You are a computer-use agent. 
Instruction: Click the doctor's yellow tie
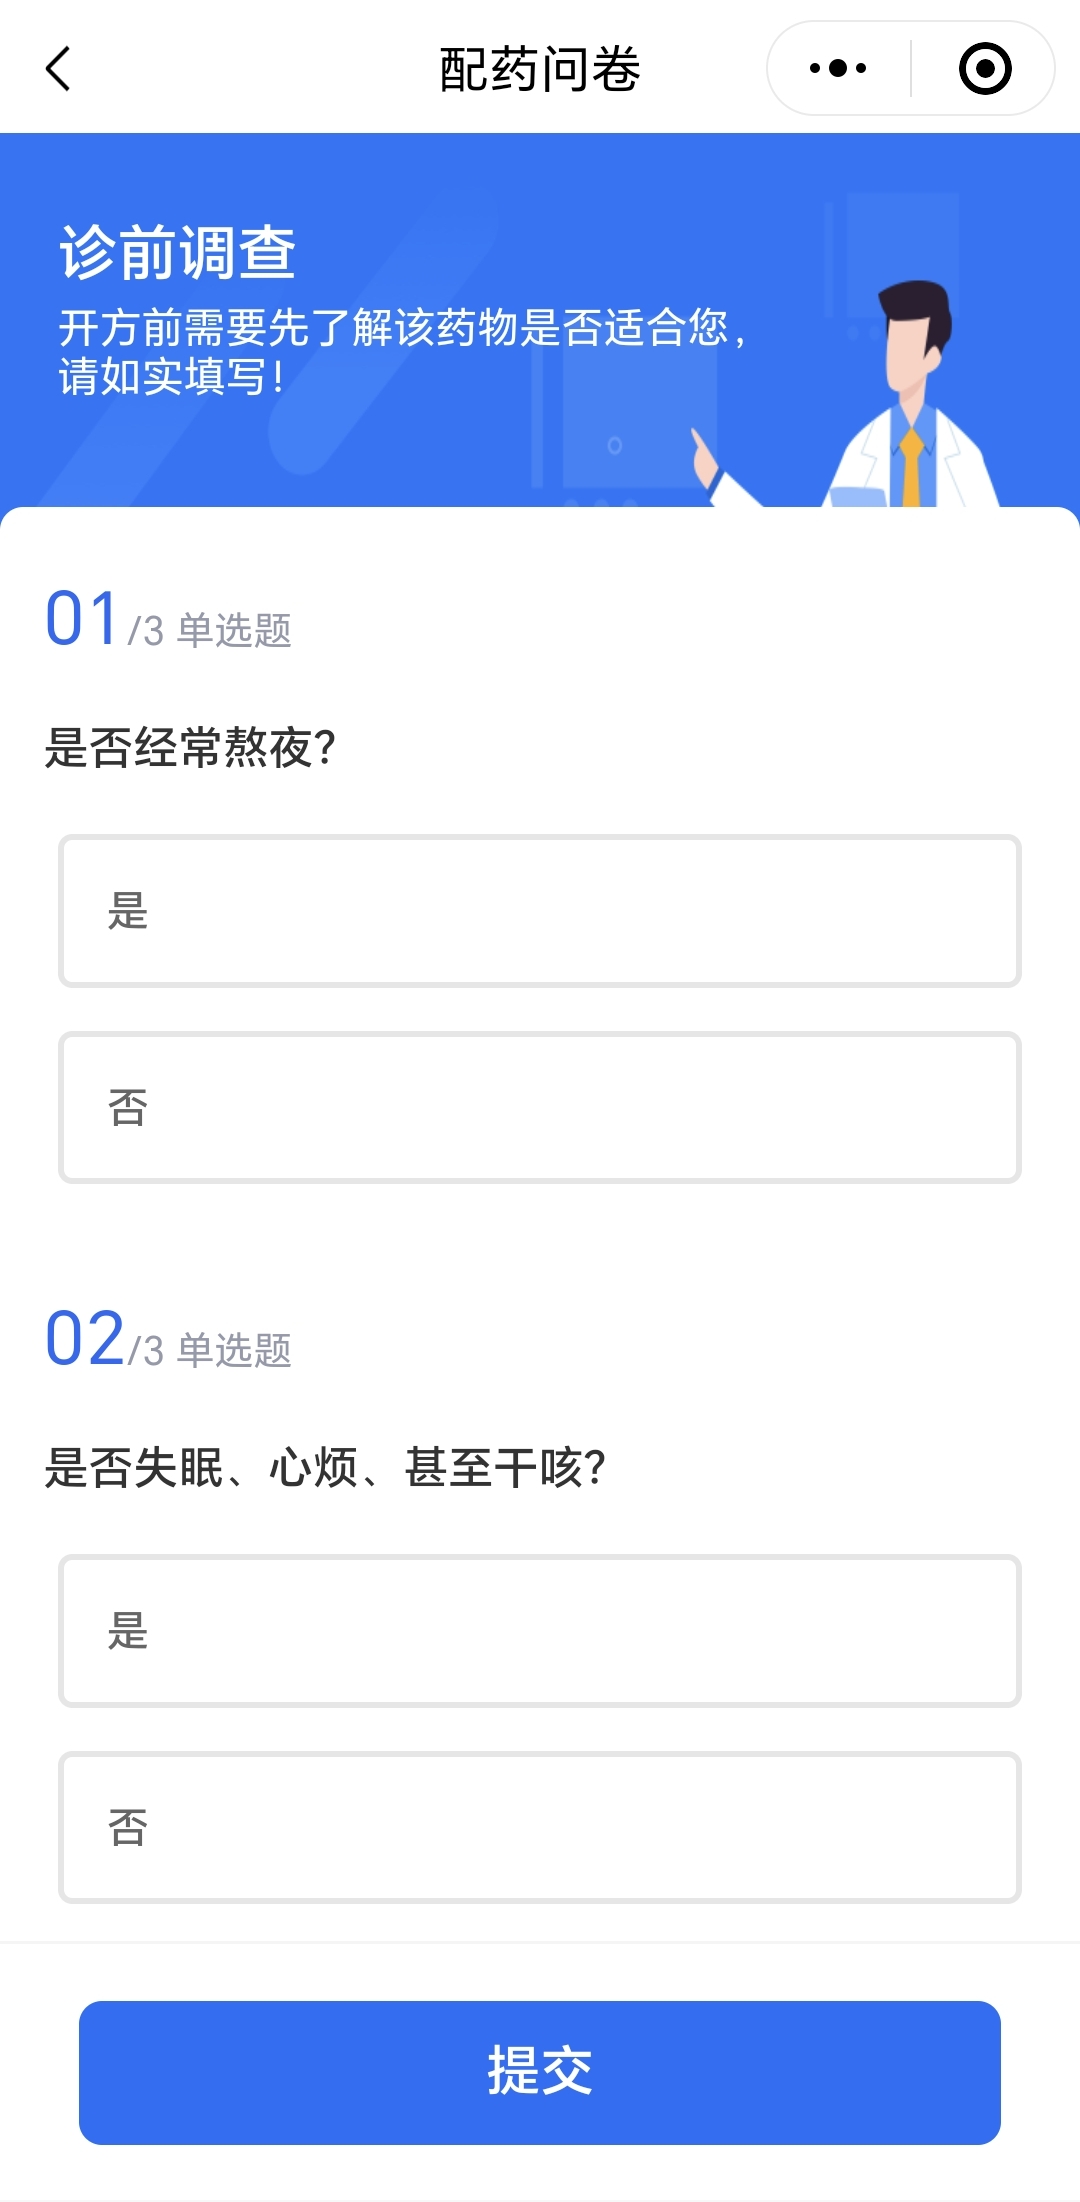click(x=911, y=468)
